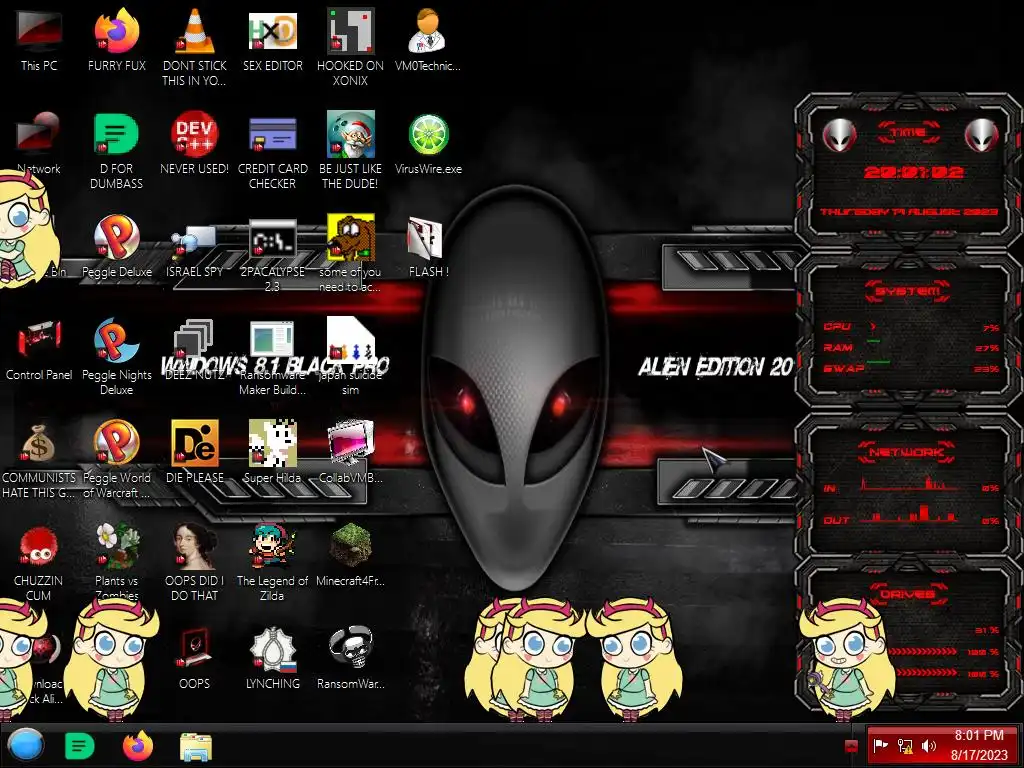Select the VirusWire.exe lime icon
Screen dimensions: 1024x768
428,135
